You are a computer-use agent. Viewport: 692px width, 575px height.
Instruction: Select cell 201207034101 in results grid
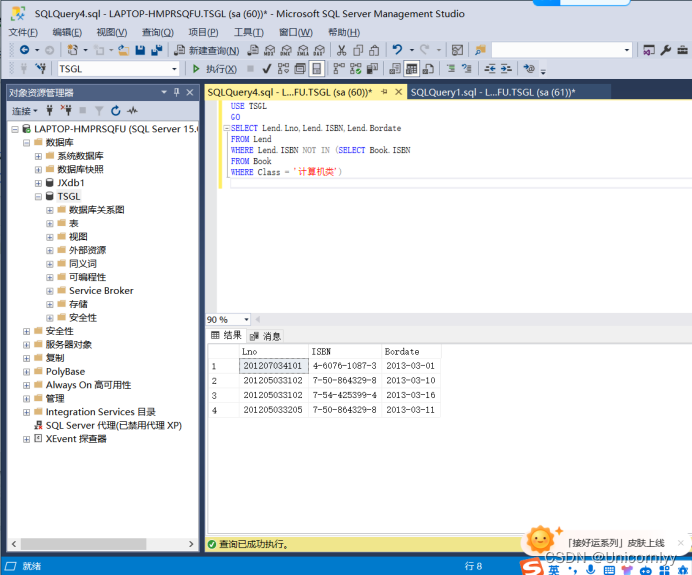274,366
